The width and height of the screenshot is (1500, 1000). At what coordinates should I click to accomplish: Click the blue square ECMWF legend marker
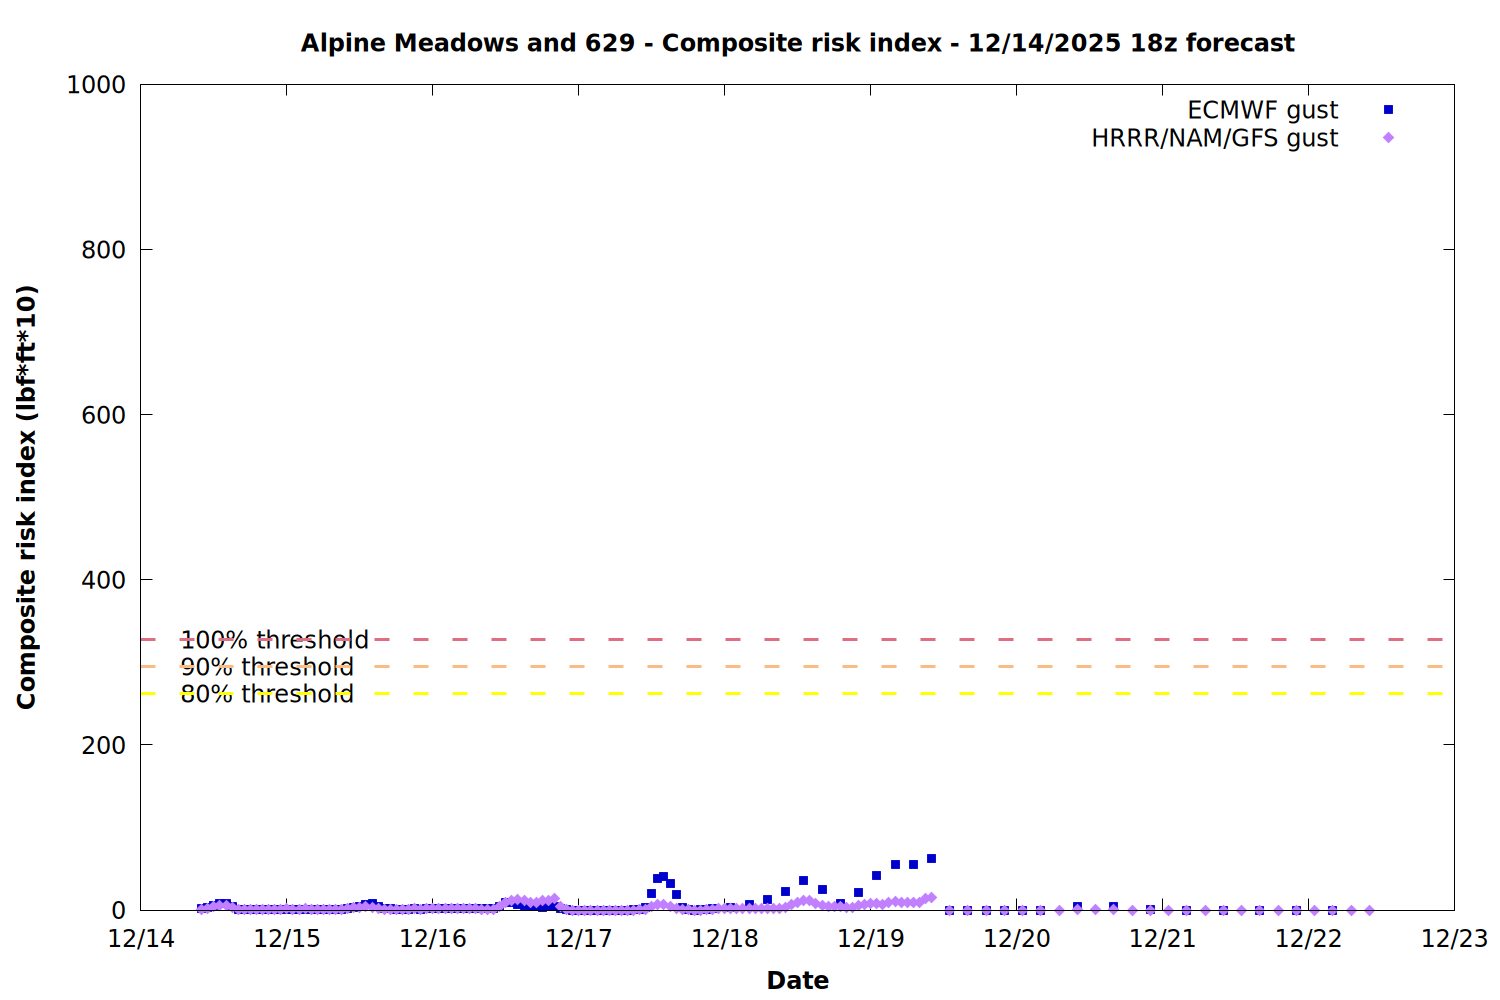click(1388, 110)
